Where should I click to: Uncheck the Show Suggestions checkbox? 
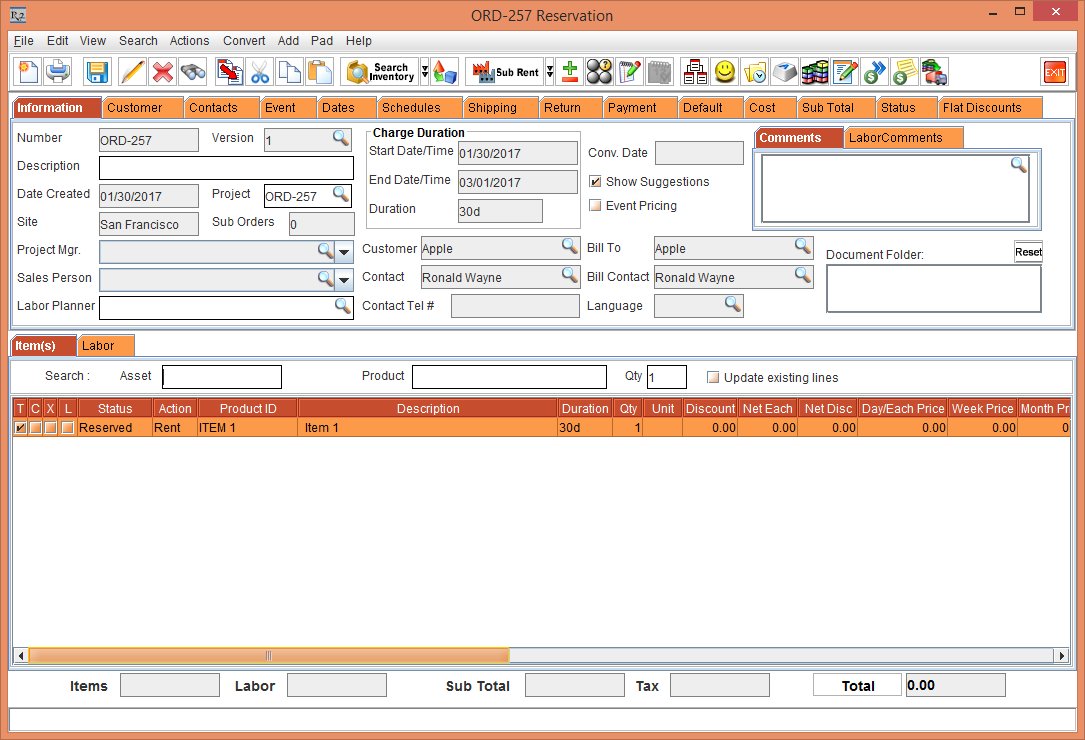tap(596, 182)
